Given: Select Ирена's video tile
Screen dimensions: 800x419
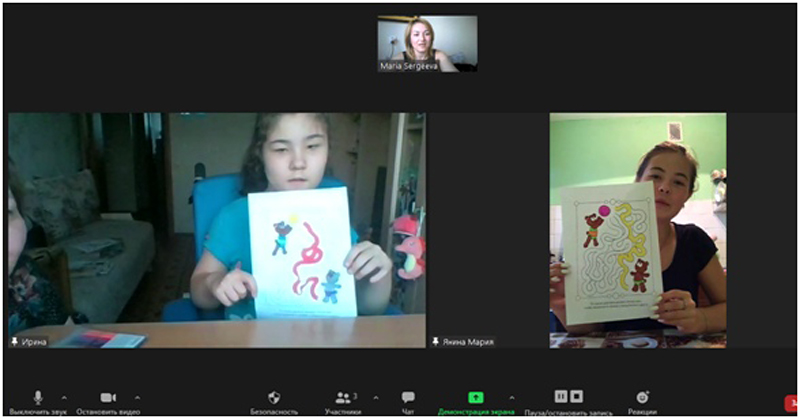Looking at the screenshot, I should pos(216,230).
